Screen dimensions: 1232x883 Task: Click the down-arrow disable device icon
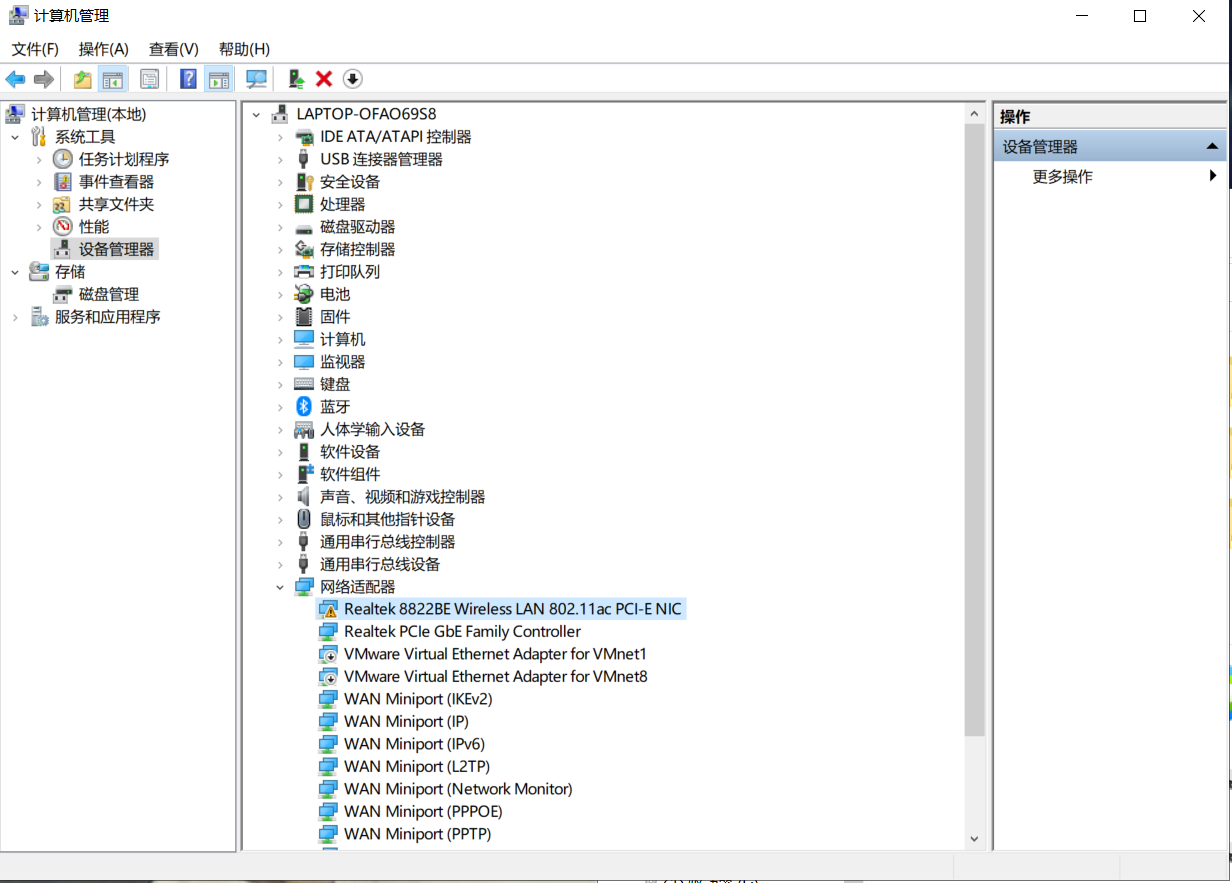coord(352,79)
